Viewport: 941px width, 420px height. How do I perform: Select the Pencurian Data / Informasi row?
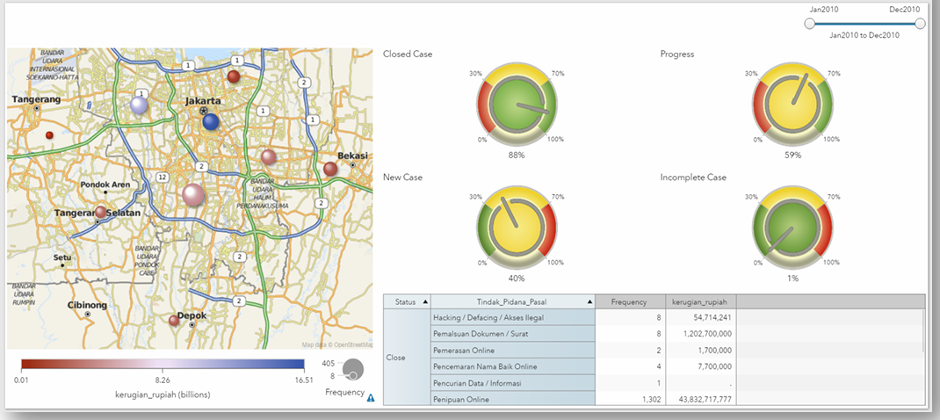click(513, 382)
